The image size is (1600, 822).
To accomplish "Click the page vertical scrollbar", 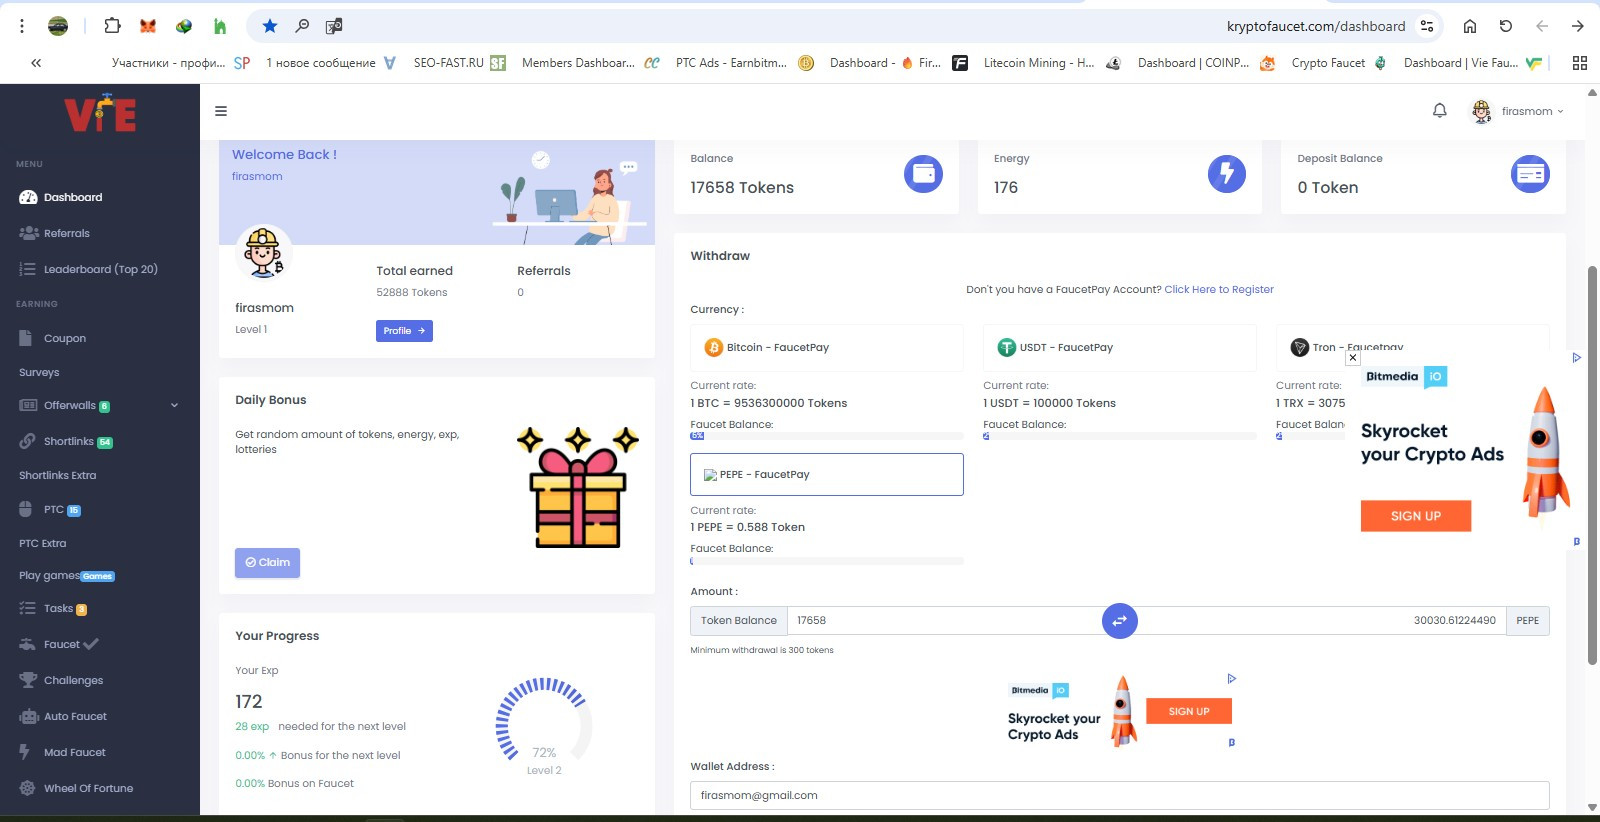I will pyautogui.click(x=1592, y=465).
